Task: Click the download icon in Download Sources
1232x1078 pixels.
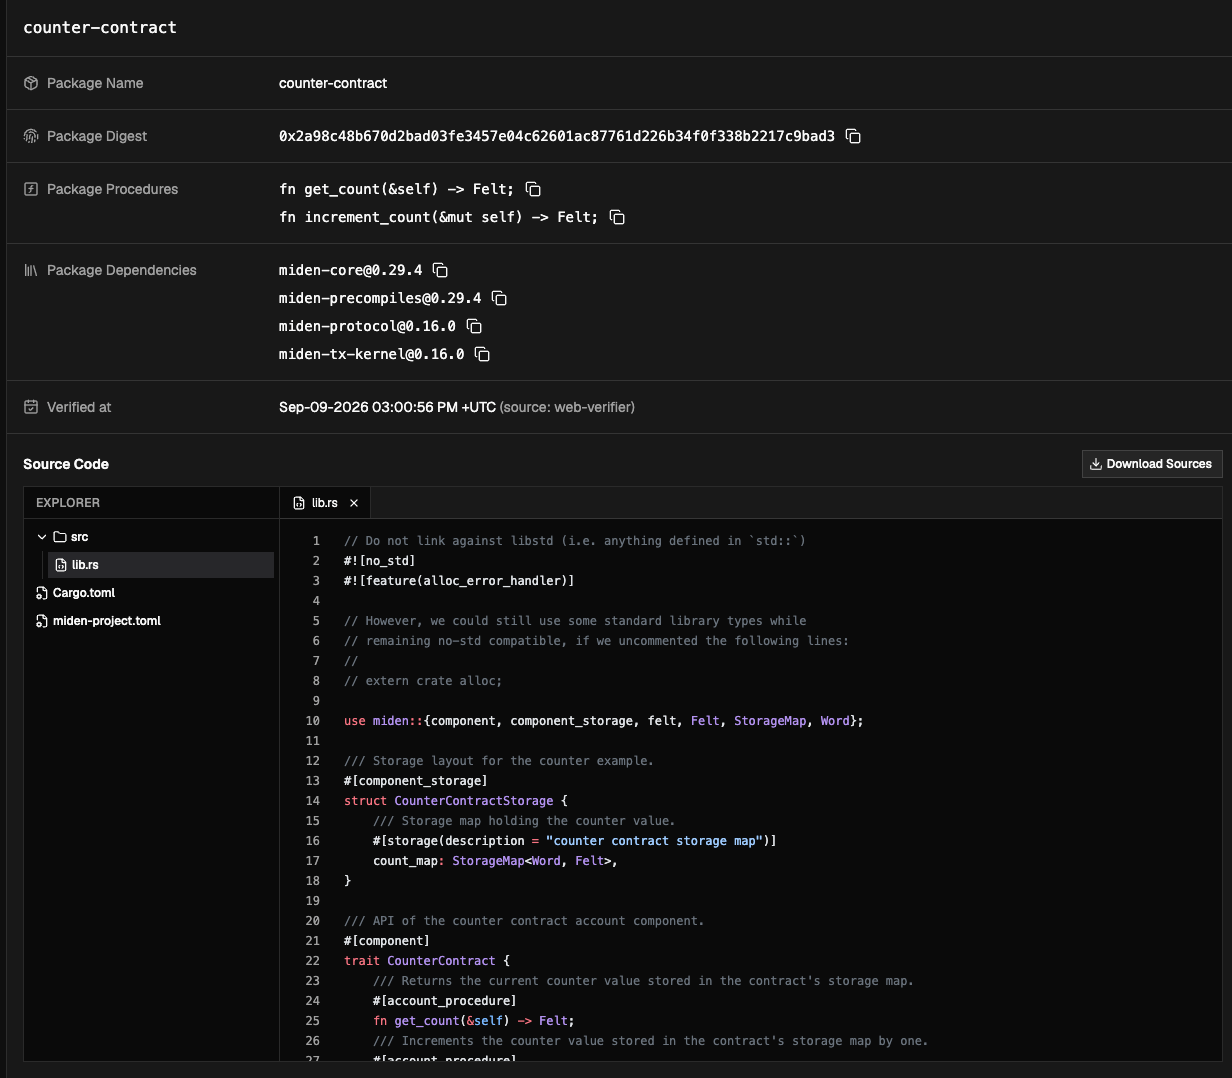Action: click(x=1096, y=464)
